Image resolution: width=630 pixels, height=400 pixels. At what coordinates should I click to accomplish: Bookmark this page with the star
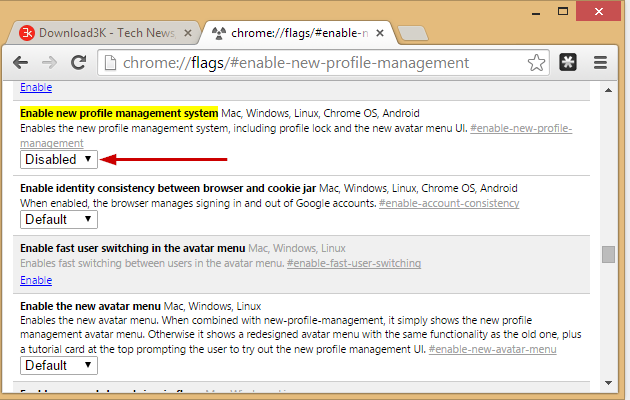point(537,63)
